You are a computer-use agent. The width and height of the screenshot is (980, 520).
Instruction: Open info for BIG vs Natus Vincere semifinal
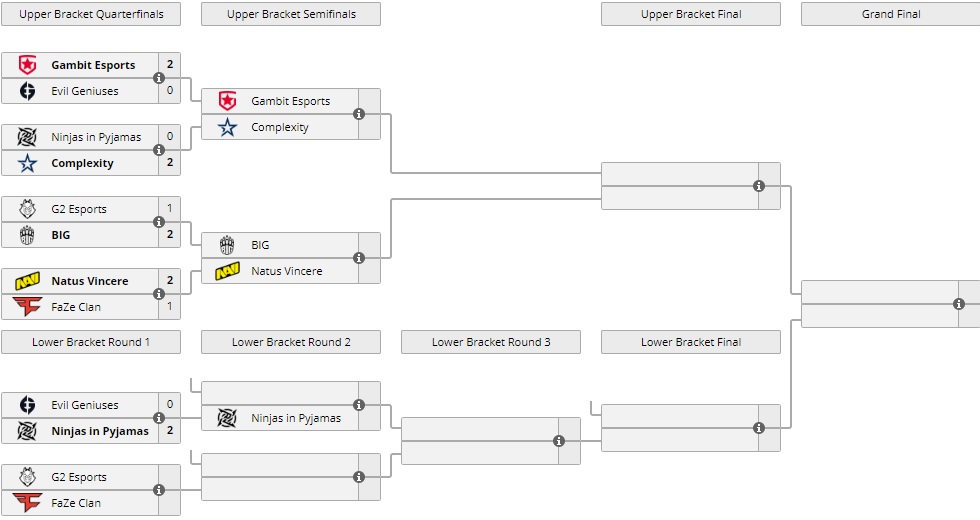[x=359, y=258]
